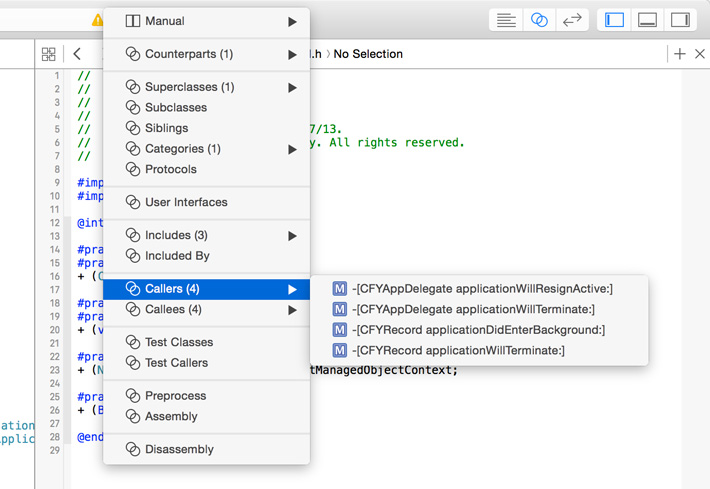The height and width of the screenshot is (489, 710).
Task: Click the yellow warning triangle icon
Action: click(98, 20)
